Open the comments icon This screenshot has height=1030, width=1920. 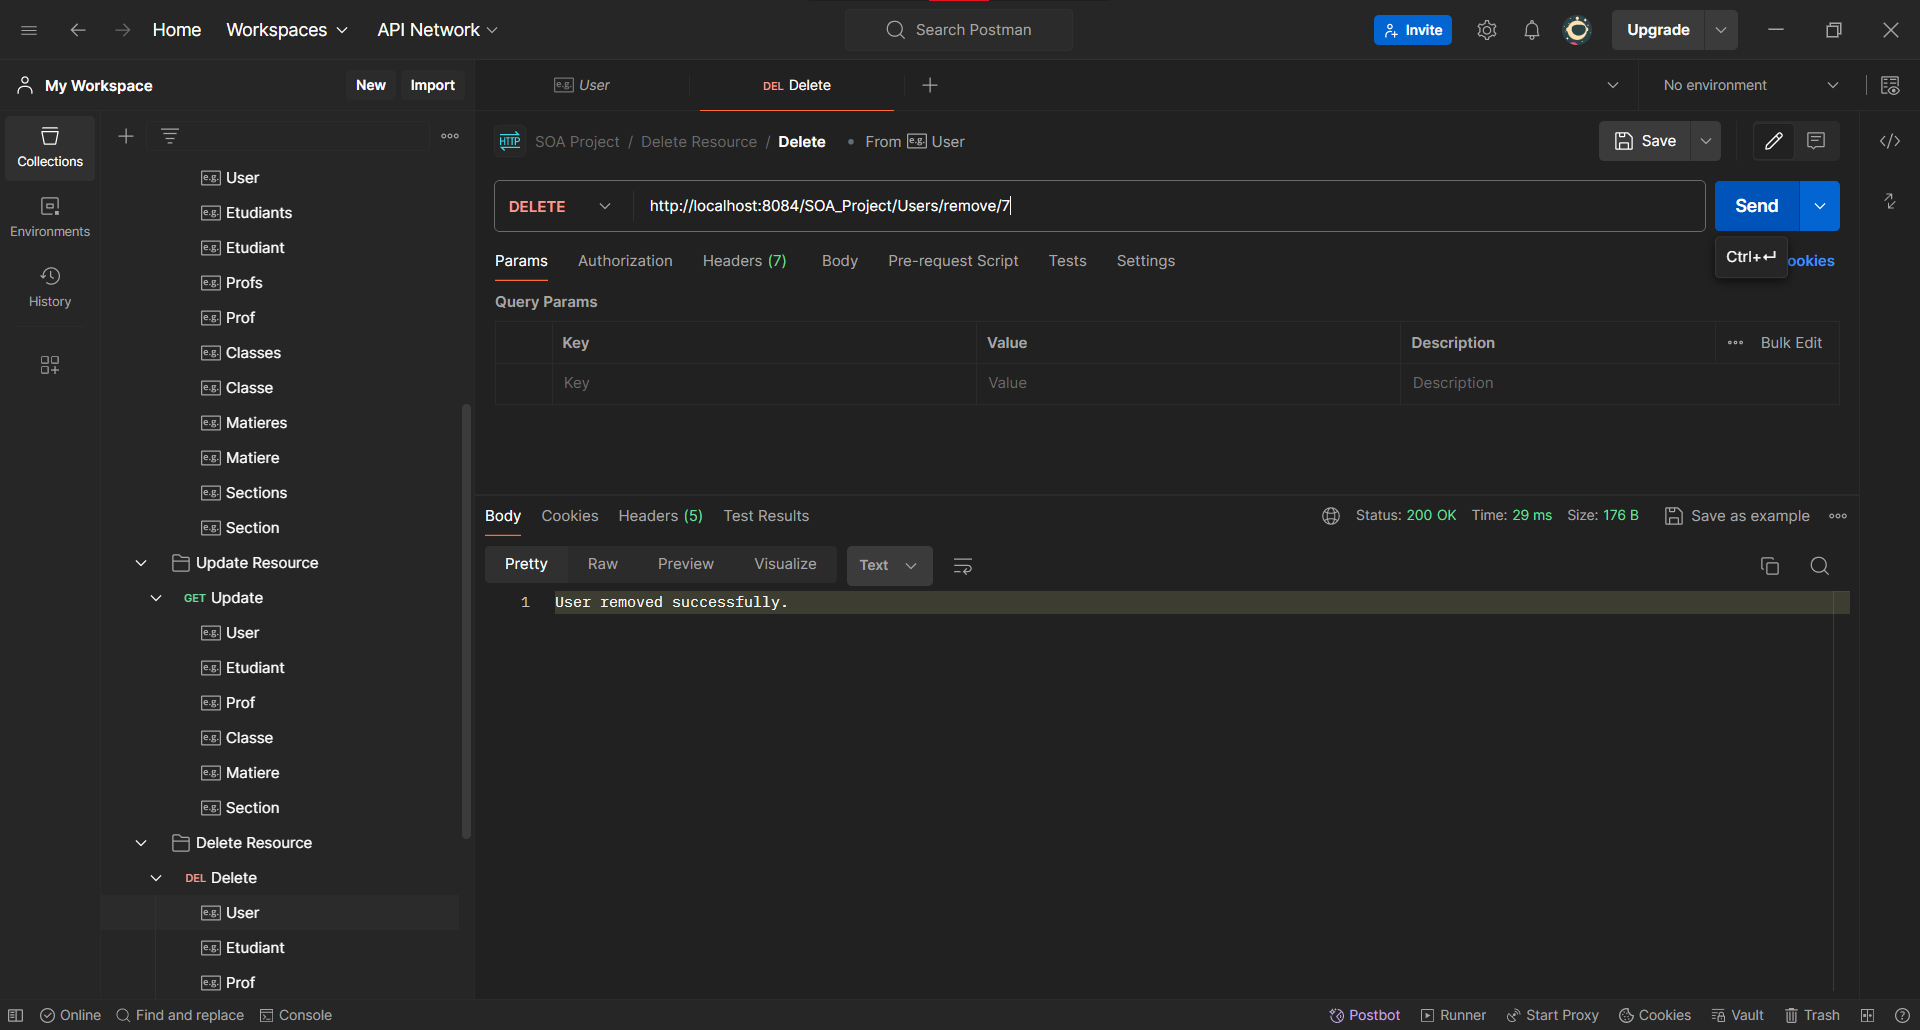[x=1816, y=141]
